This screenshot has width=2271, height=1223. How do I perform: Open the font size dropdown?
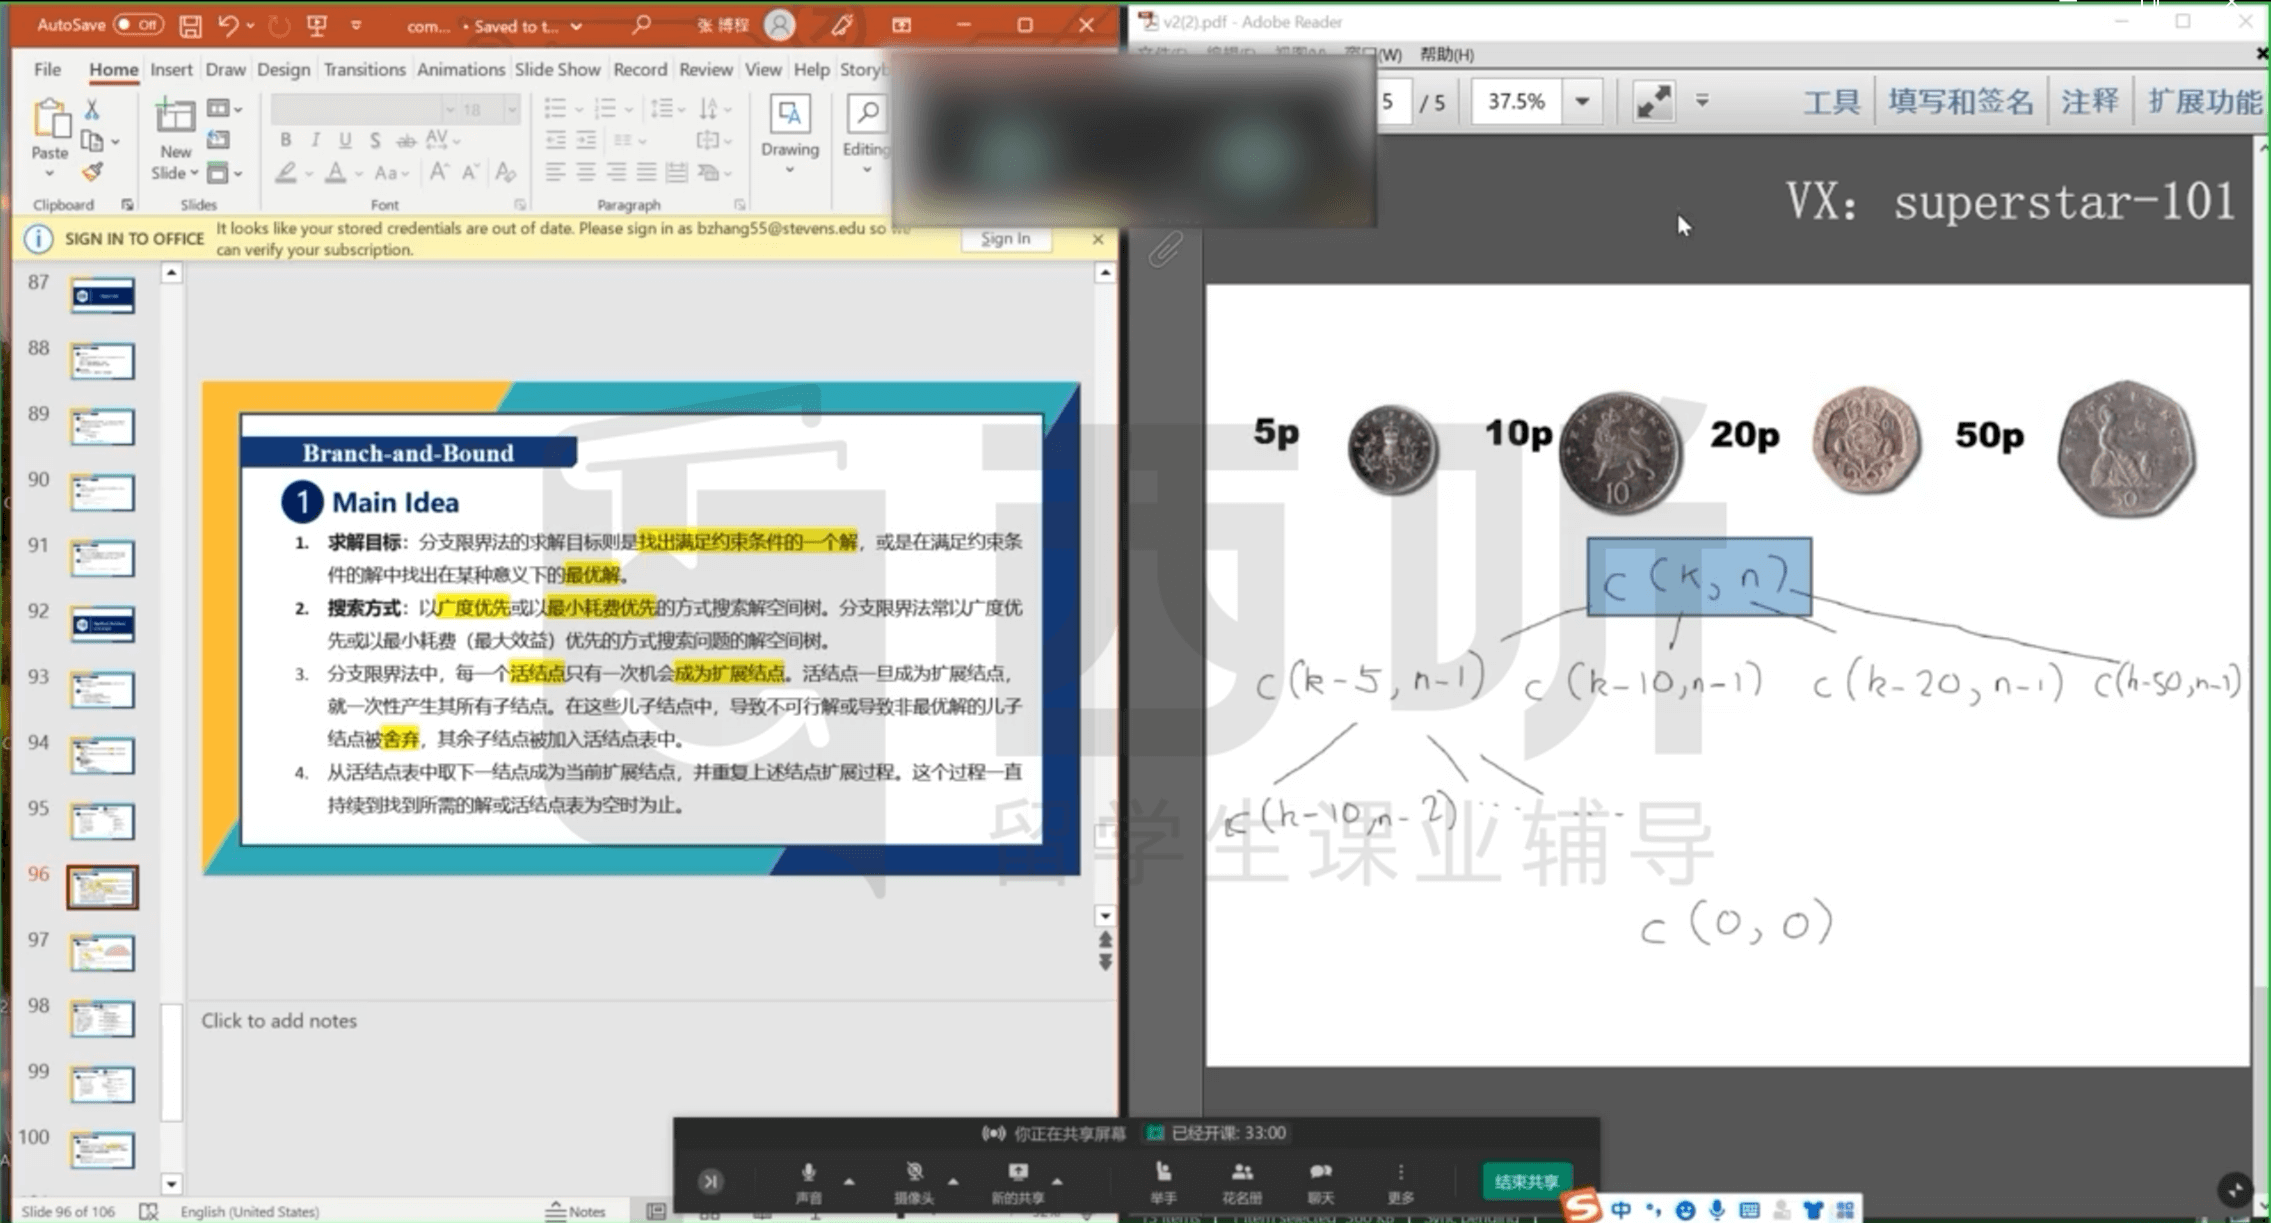coord(511,108)
